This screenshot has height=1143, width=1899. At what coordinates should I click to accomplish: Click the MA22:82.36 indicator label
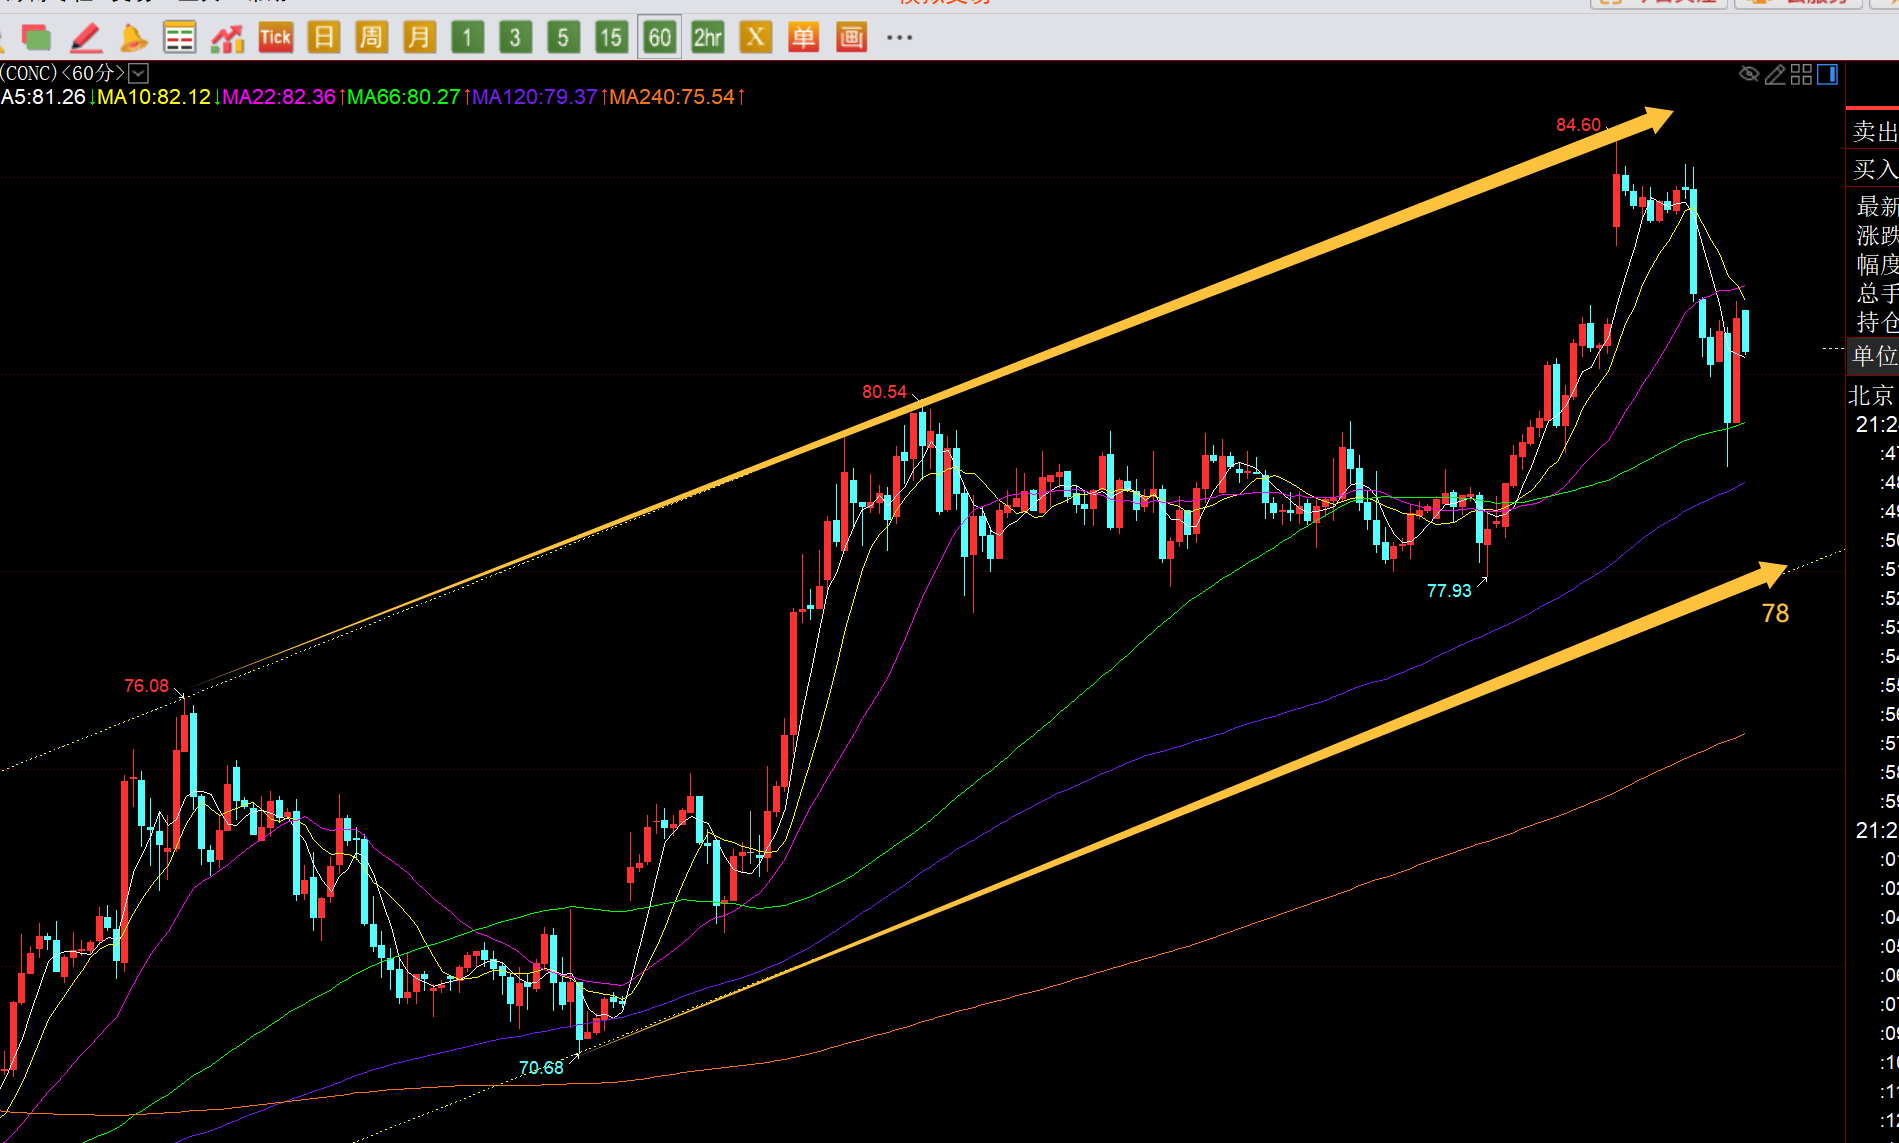pyautogui.click(x=279, y=97)
